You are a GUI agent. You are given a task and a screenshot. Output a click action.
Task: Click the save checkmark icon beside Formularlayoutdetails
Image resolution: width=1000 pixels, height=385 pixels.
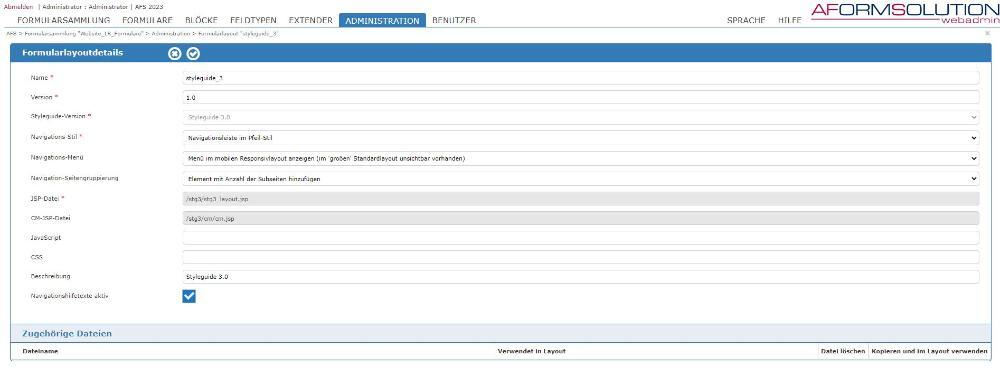click(x=193, y=54)
